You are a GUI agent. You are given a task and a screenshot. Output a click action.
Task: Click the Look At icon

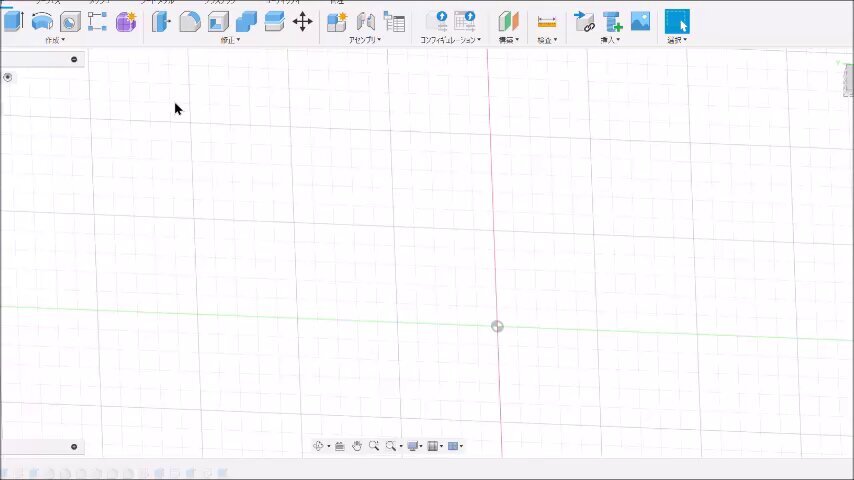click(339, 446)
